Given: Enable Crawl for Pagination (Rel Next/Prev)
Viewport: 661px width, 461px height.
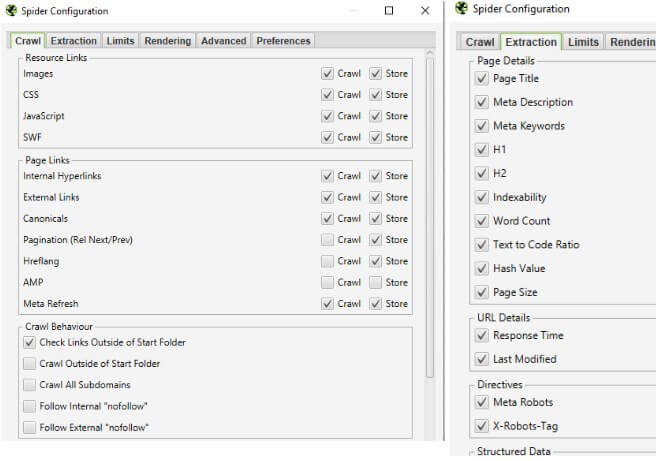Looking at the screenshot, I should (328, 240).
